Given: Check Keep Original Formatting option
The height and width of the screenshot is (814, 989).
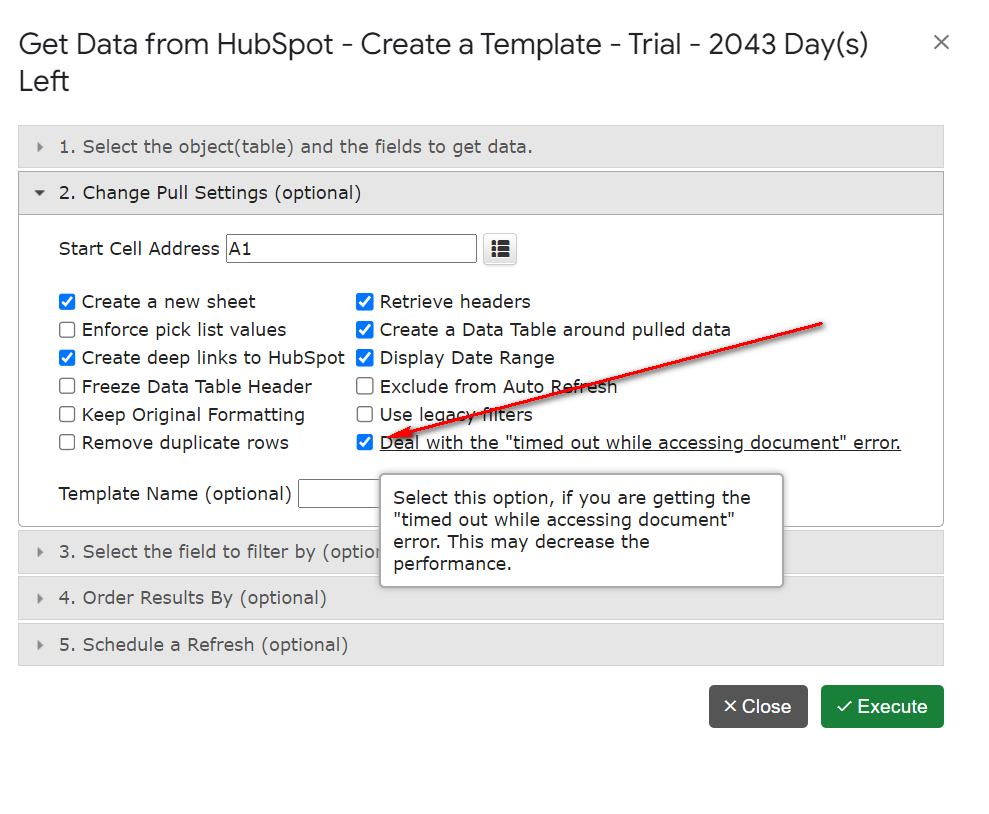Looking at the screenshot, I should click(x=67, y=414).
